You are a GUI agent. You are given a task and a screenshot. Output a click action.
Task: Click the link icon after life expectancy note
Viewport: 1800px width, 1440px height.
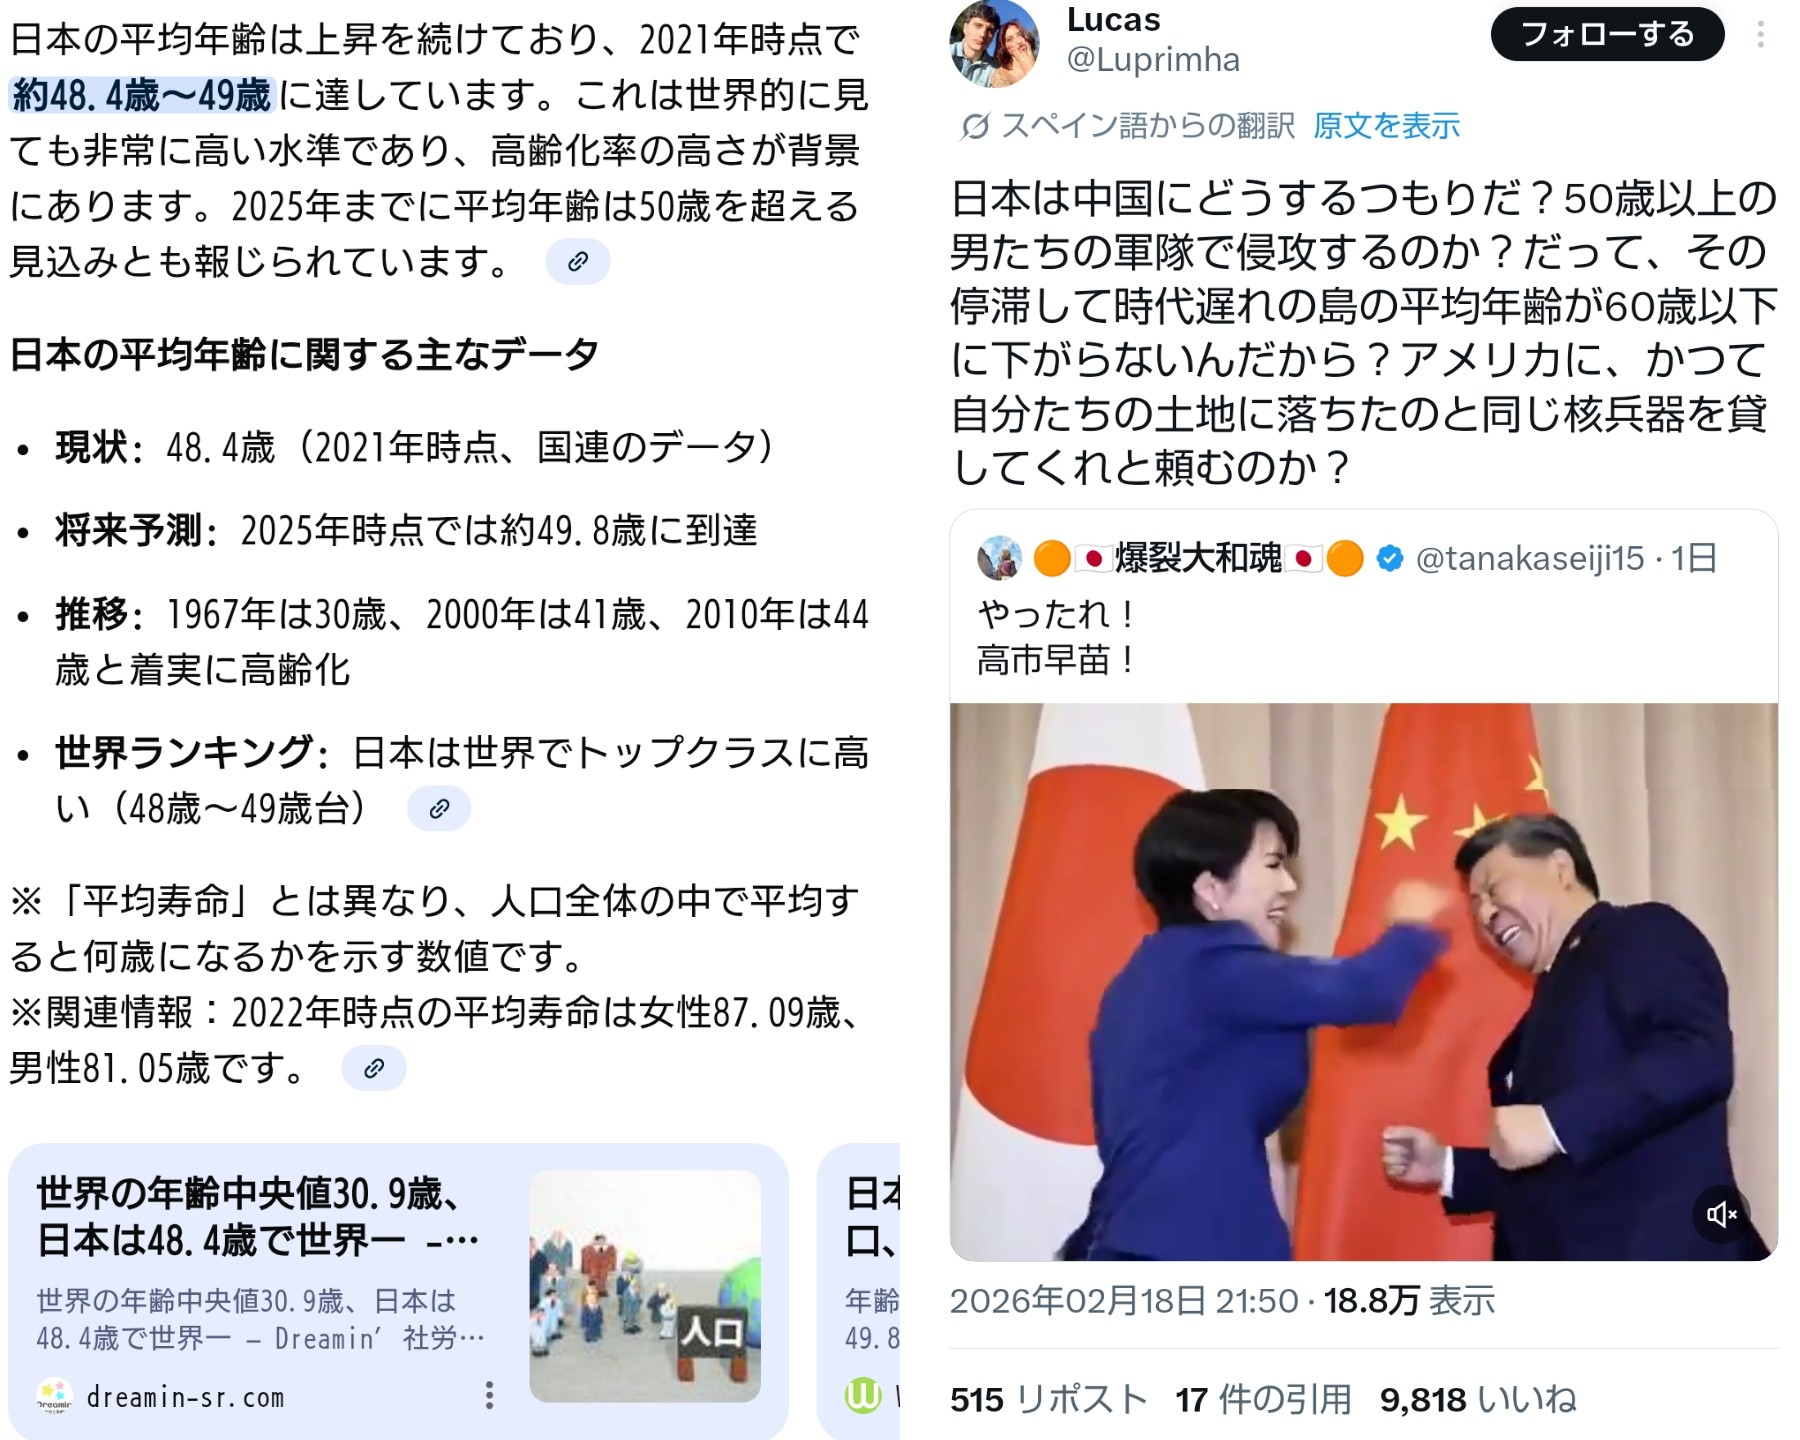pos(374,1068)
